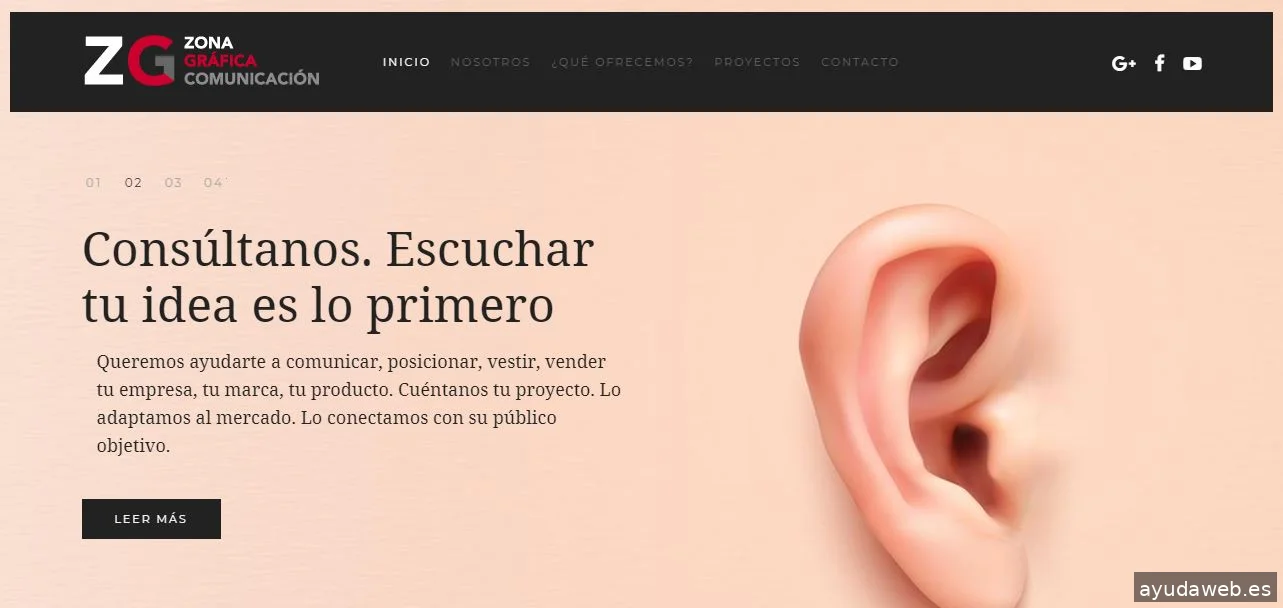
Task: Open the YouTube channel icon
Action: click(1192, 63)
